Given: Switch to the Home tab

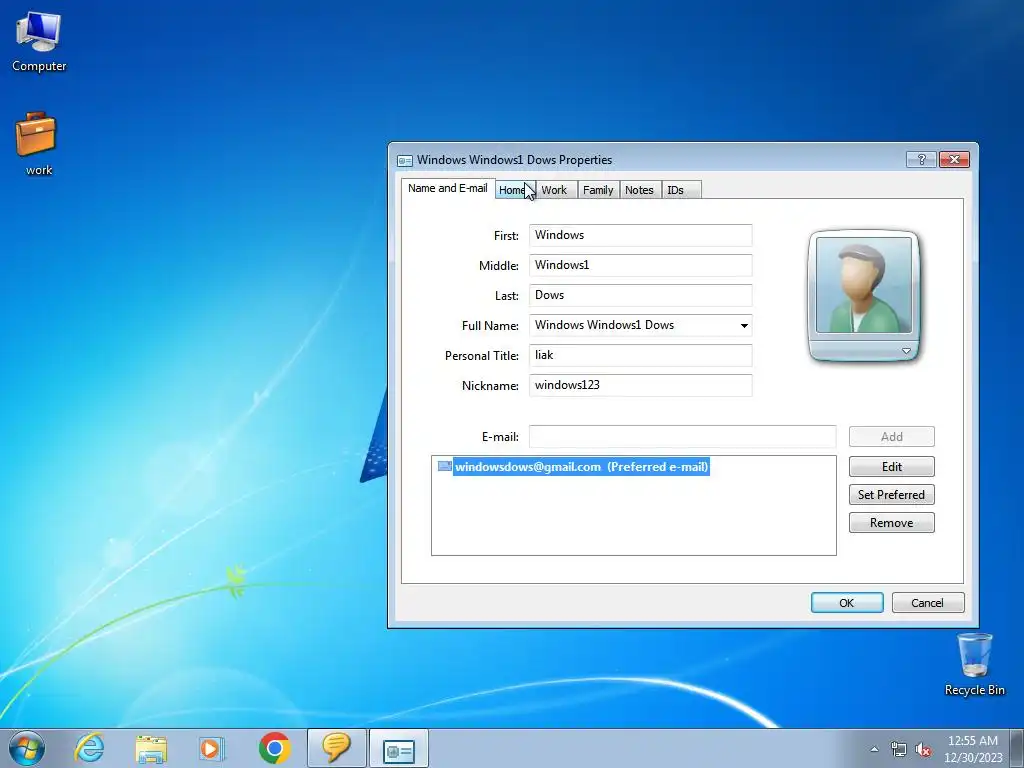Looking at the screenshot, I should tap(515, 190).
